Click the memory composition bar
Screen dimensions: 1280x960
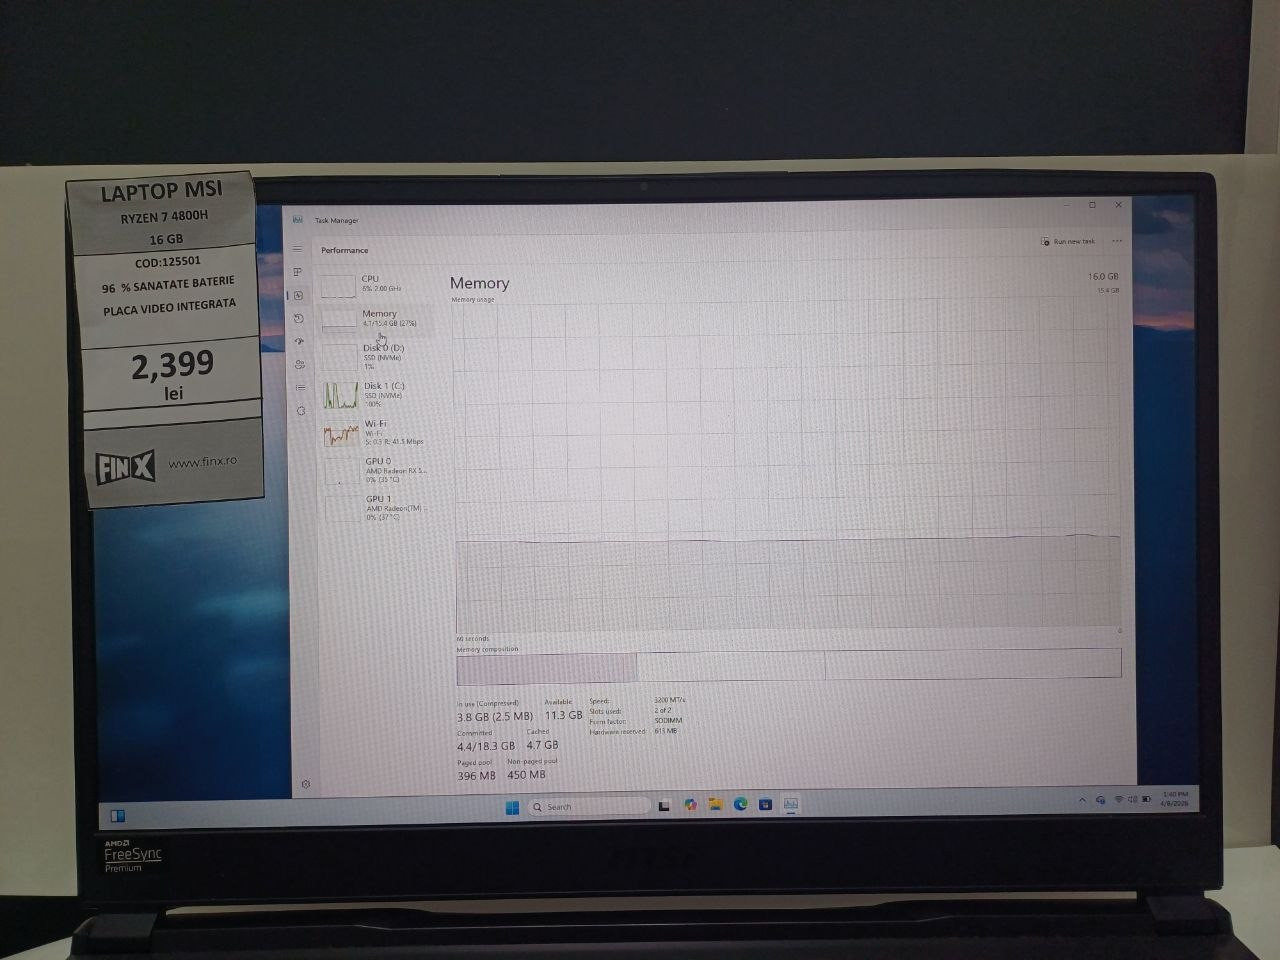(788, 663)
